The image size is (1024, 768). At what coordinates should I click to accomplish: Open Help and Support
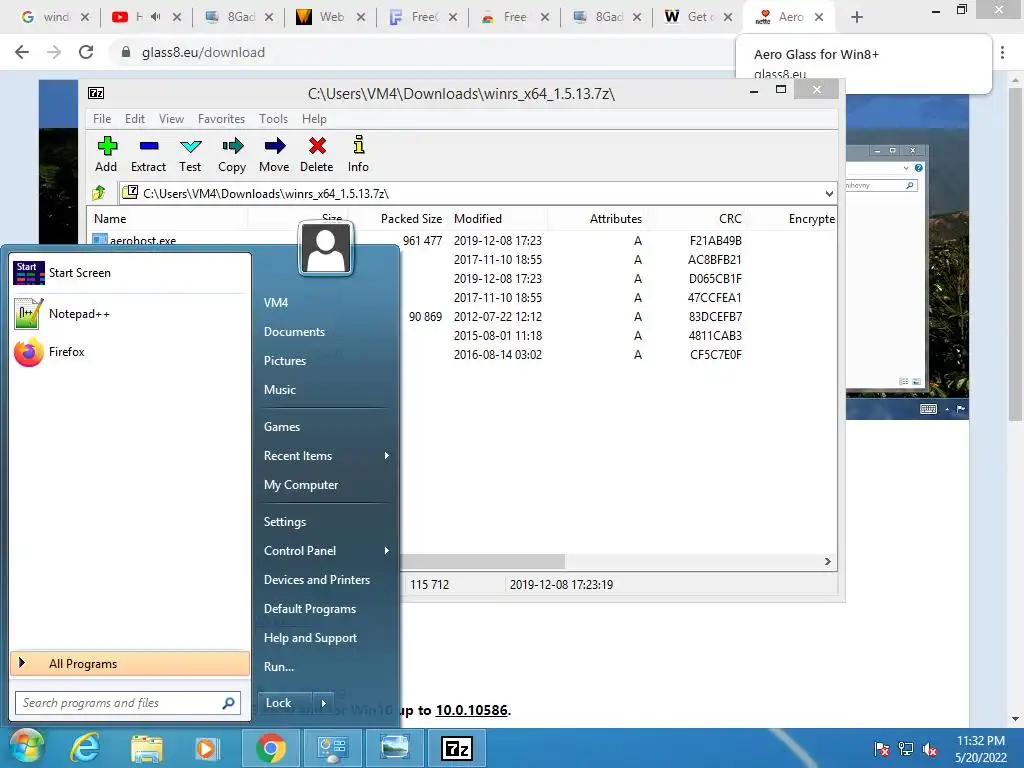[310, 638]
